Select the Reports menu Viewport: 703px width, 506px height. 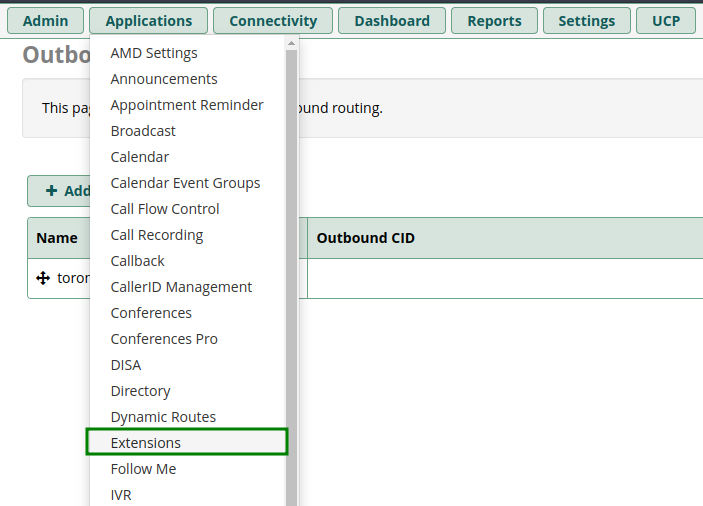pos(494,21)
